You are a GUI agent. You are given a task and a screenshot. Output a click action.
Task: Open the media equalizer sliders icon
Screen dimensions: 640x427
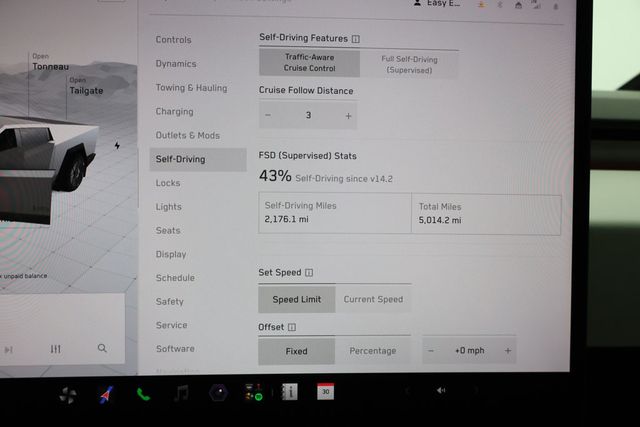point(56,349)
